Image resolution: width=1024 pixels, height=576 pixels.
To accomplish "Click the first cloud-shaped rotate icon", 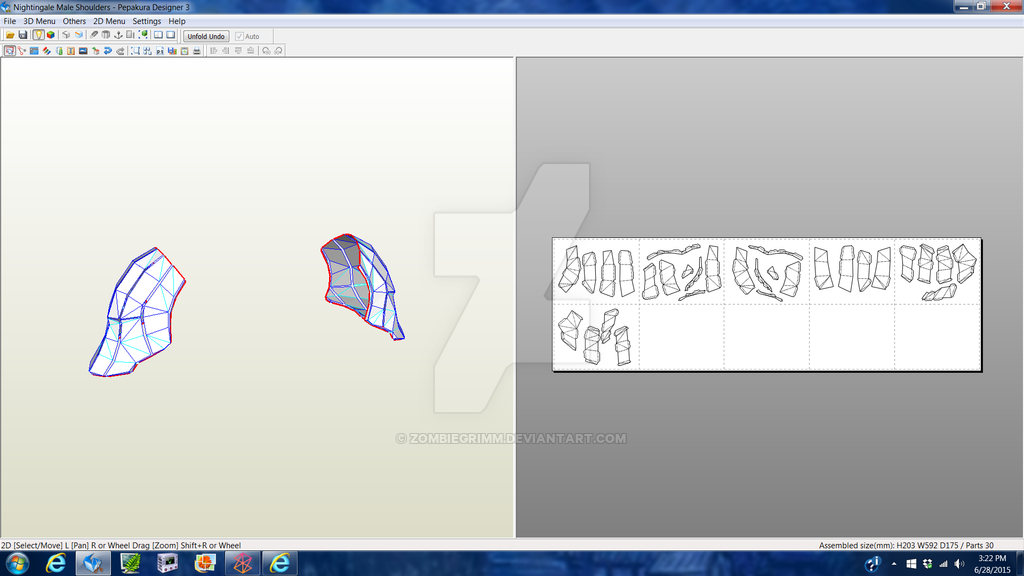I will [266, 50].
